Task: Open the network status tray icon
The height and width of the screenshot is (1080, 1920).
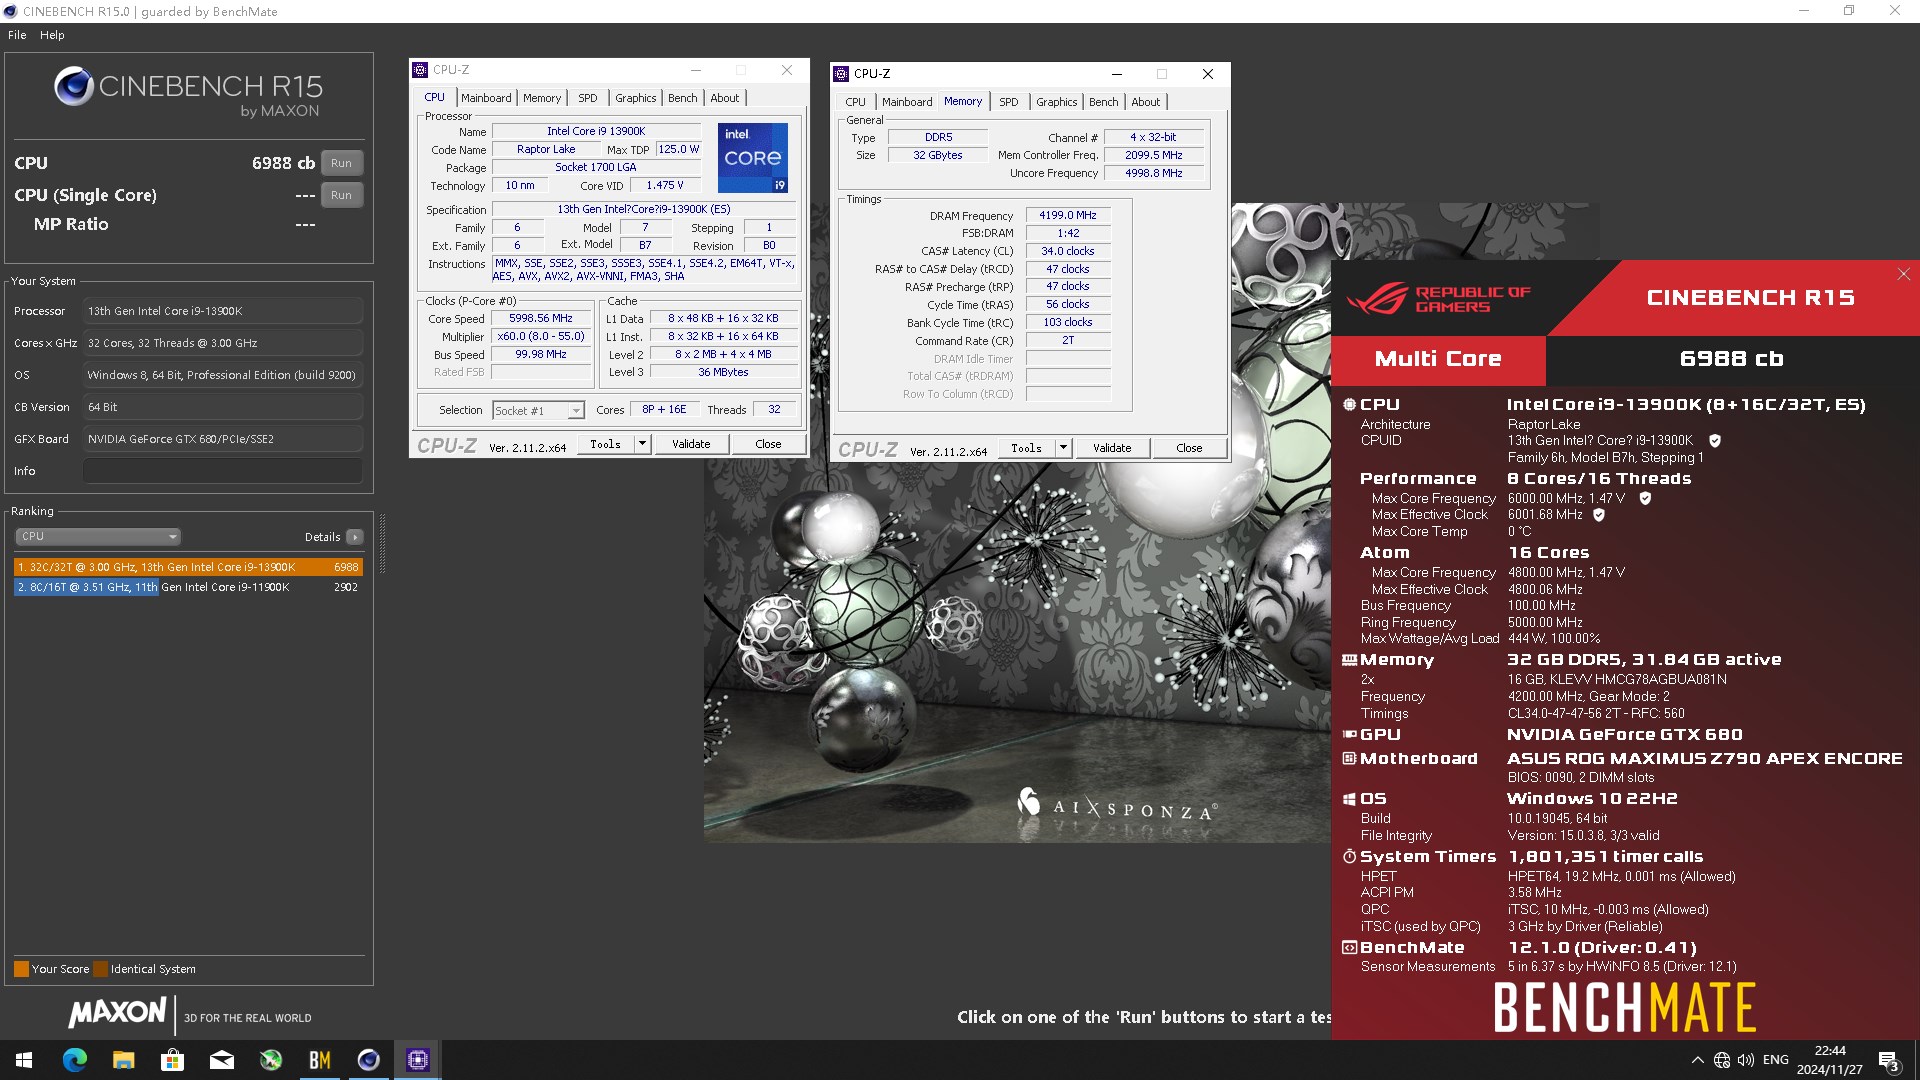Action: tap(1722, 1060)
